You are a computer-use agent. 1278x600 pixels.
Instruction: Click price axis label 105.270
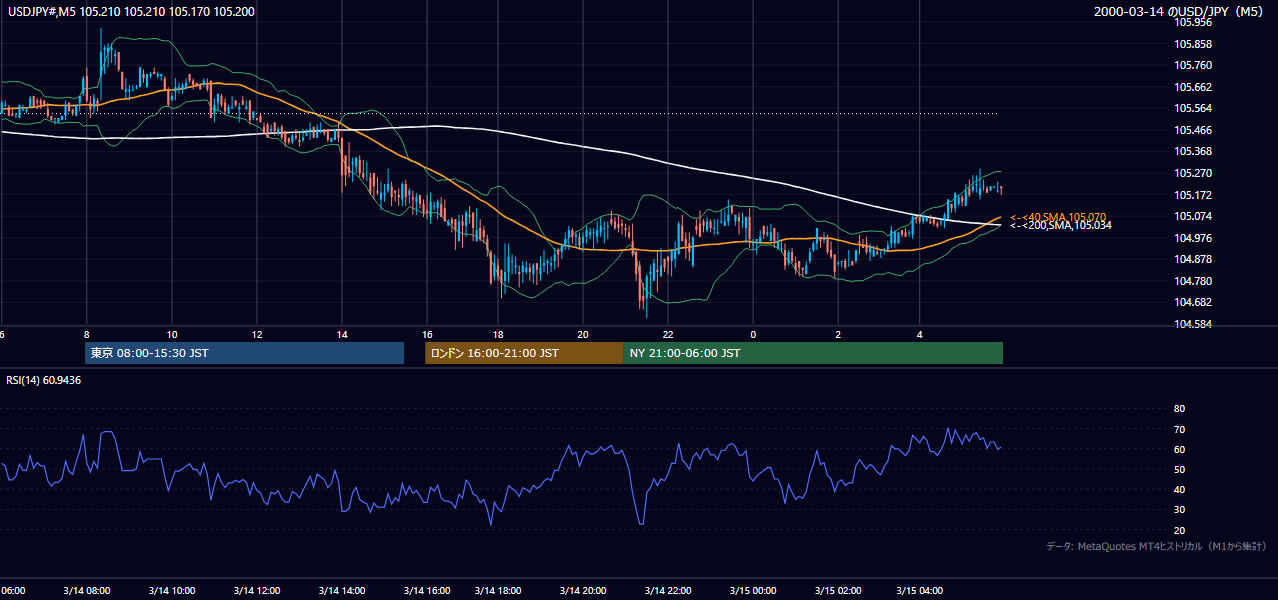pos(1194,173)
